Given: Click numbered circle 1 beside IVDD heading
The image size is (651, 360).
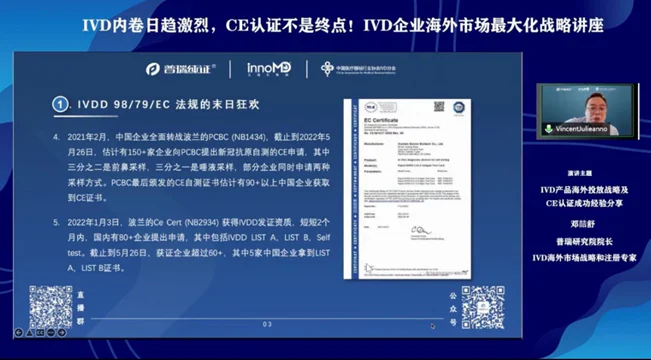Looking at the screenshot, I should click(60, 105).
